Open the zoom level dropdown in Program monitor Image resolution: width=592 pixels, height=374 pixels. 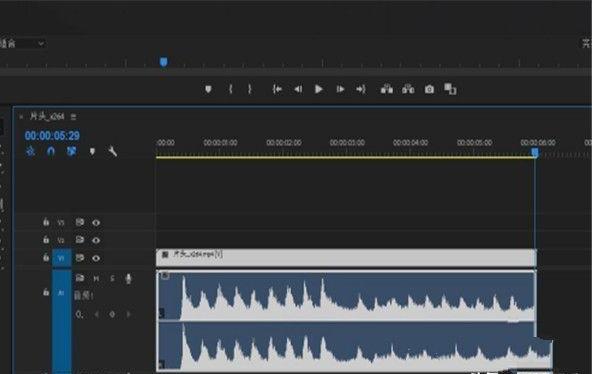(23, 44)
